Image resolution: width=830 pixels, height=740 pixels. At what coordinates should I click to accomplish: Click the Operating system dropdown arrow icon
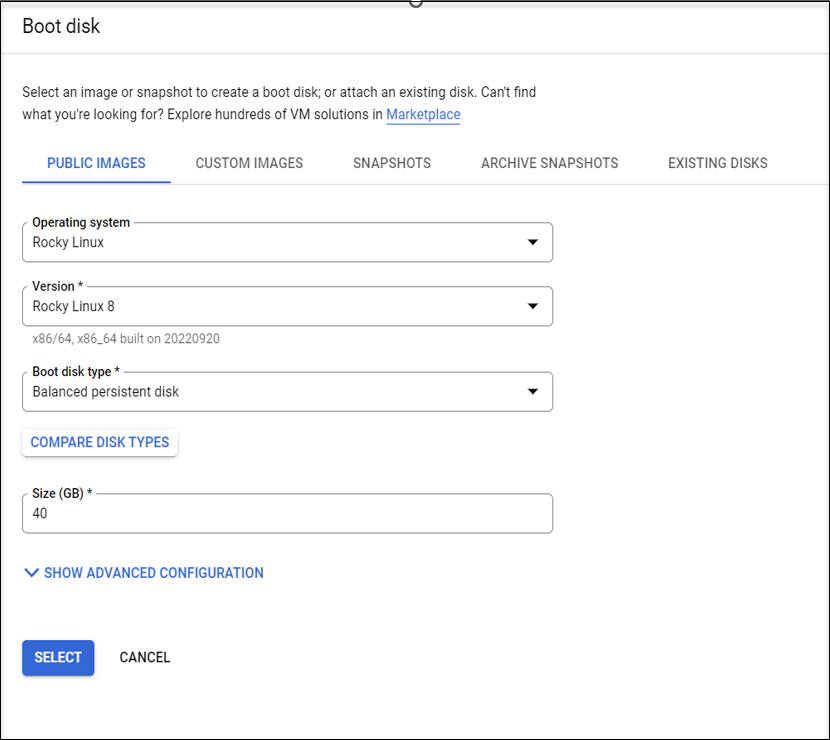click(532, 242)
